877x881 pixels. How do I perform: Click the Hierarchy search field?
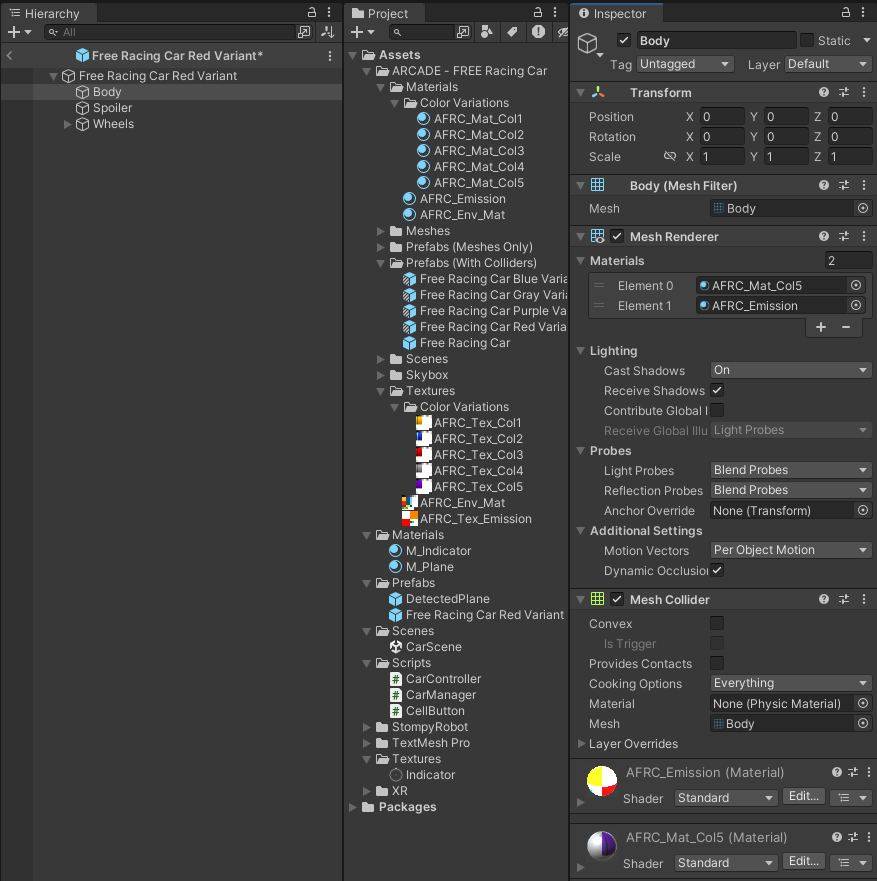[x=170, y=33]
